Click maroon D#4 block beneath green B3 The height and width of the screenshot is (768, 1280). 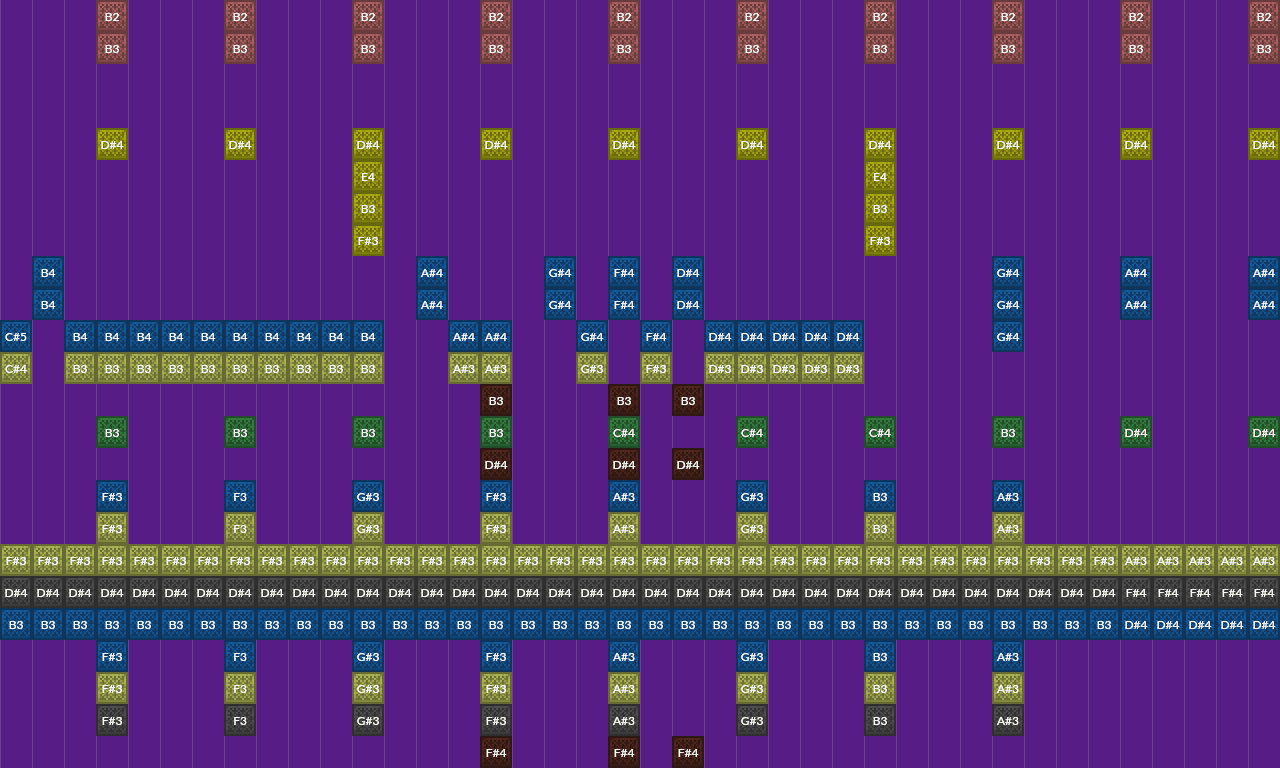click(496, 465)
